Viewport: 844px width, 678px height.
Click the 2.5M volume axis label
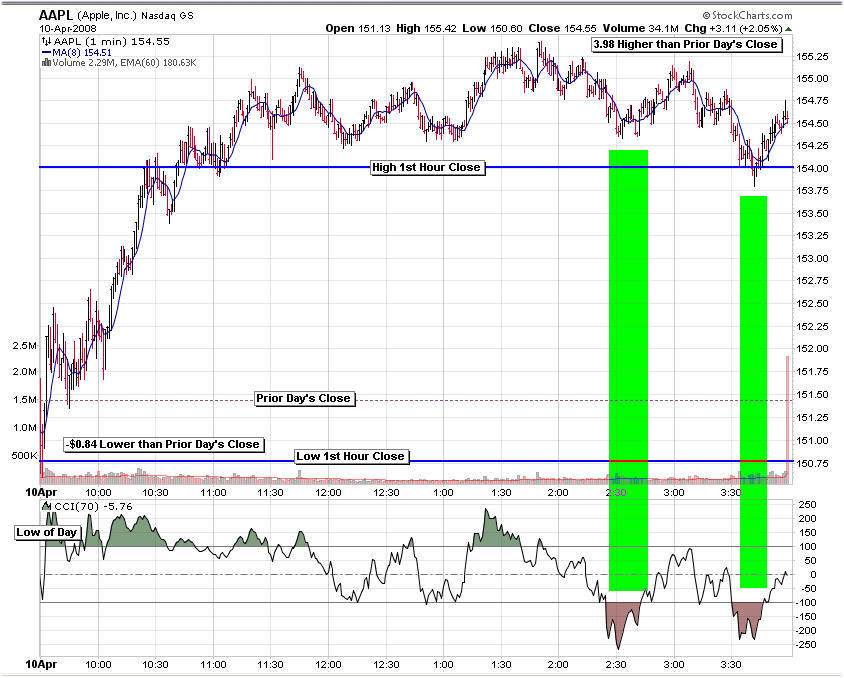[x=25, y=345]
